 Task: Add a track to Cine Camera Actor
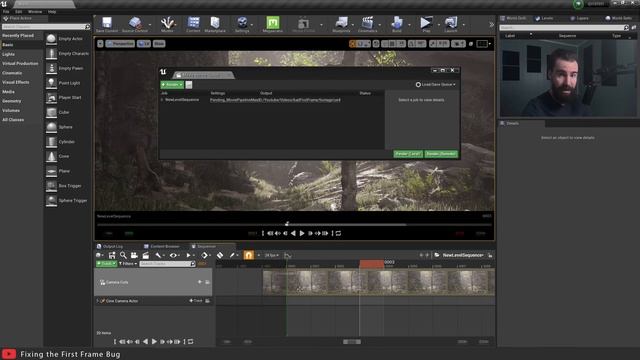196,301
